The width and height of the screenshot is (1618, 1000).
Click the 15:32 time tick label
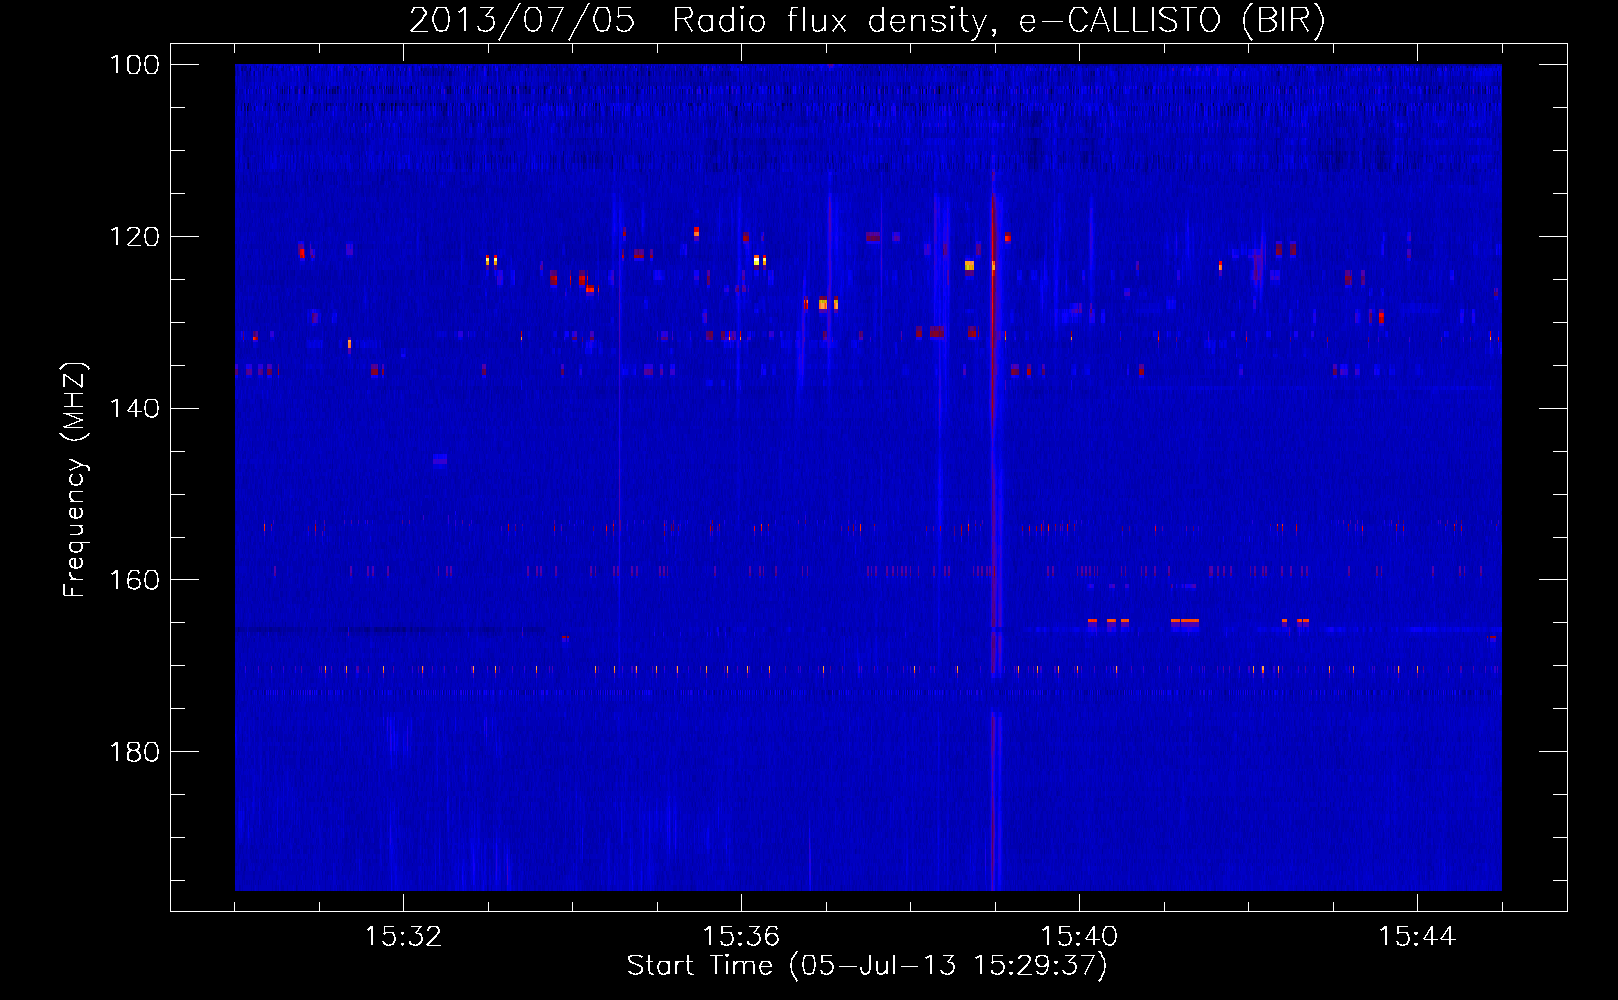[x=403, y=936]
